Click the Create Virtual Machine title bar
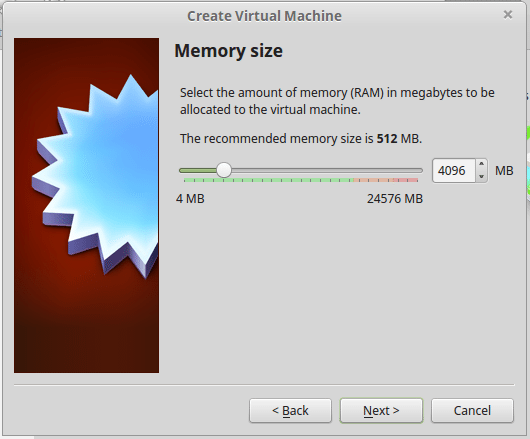 click(264, 16)
